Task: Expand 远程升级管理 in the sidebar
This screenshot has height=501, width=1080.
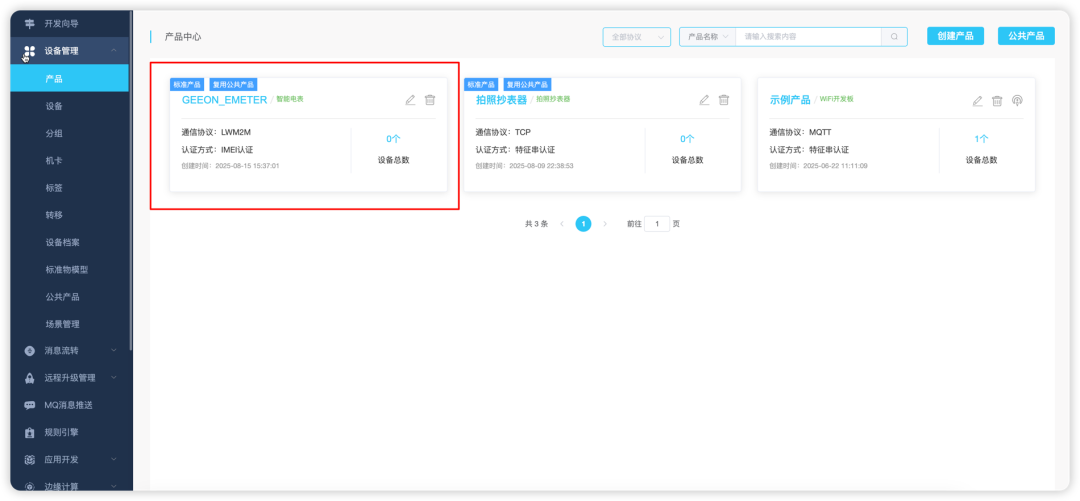Action: [x=70, y=378]
